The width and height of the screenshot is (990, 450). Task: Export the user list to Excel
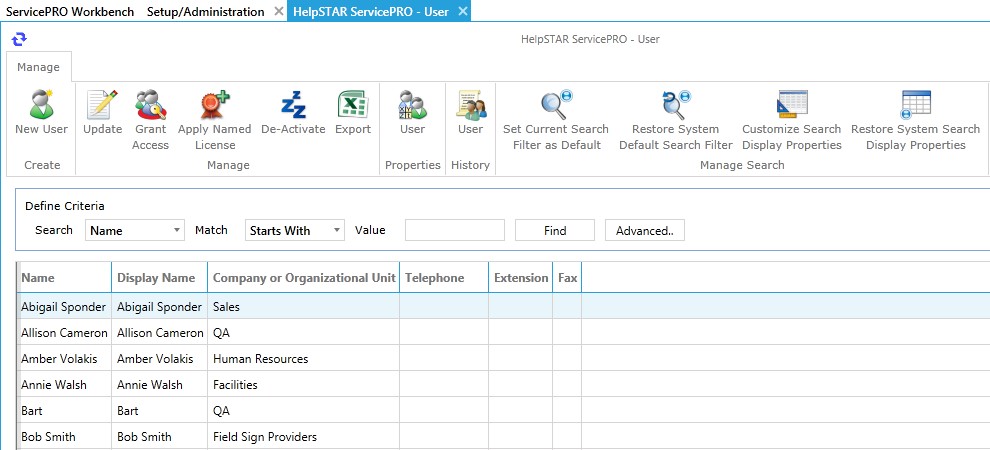click(x=352, y=105)
